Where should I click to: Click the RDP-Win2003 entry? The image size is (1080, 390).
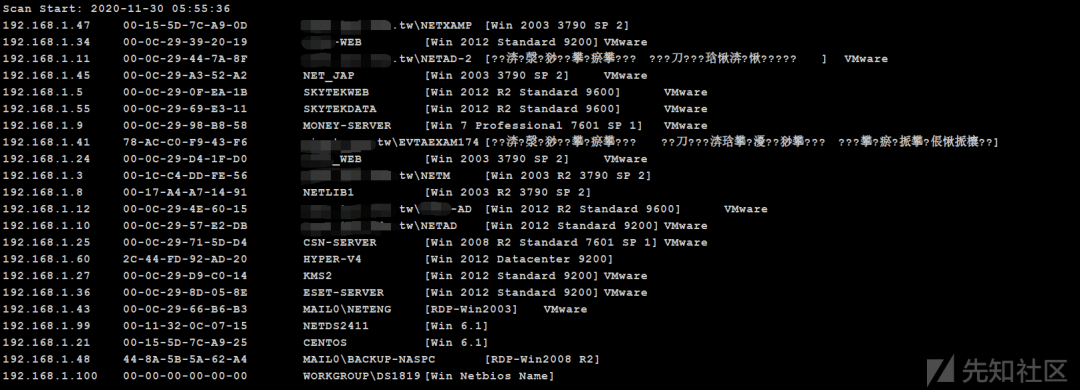471,309
